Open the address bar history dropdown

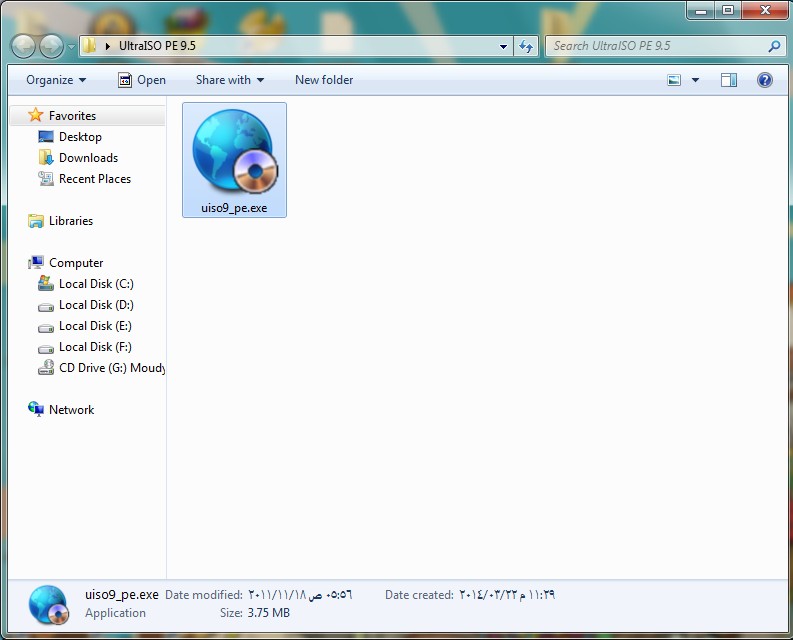tap(503, 47)
